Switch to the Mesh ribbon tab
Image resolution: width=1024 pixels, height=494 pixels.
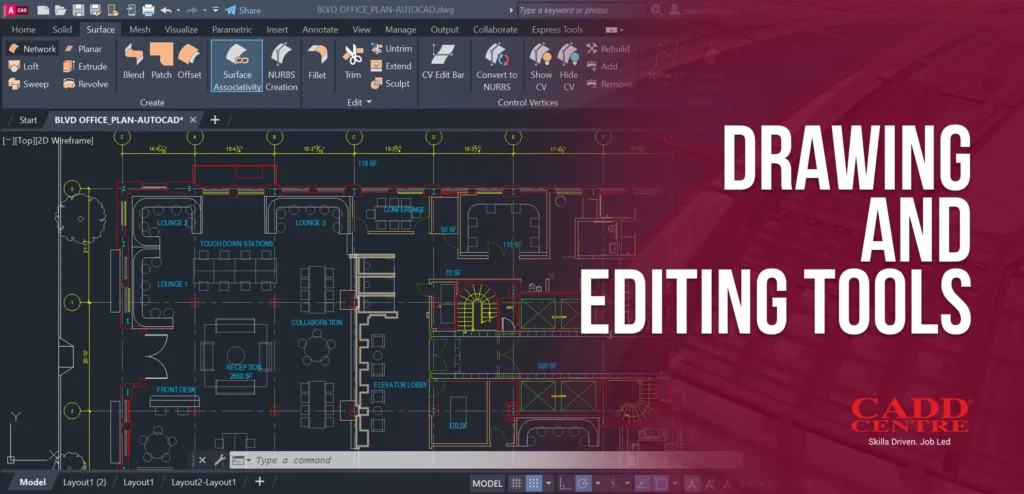(x=140, y=30)
